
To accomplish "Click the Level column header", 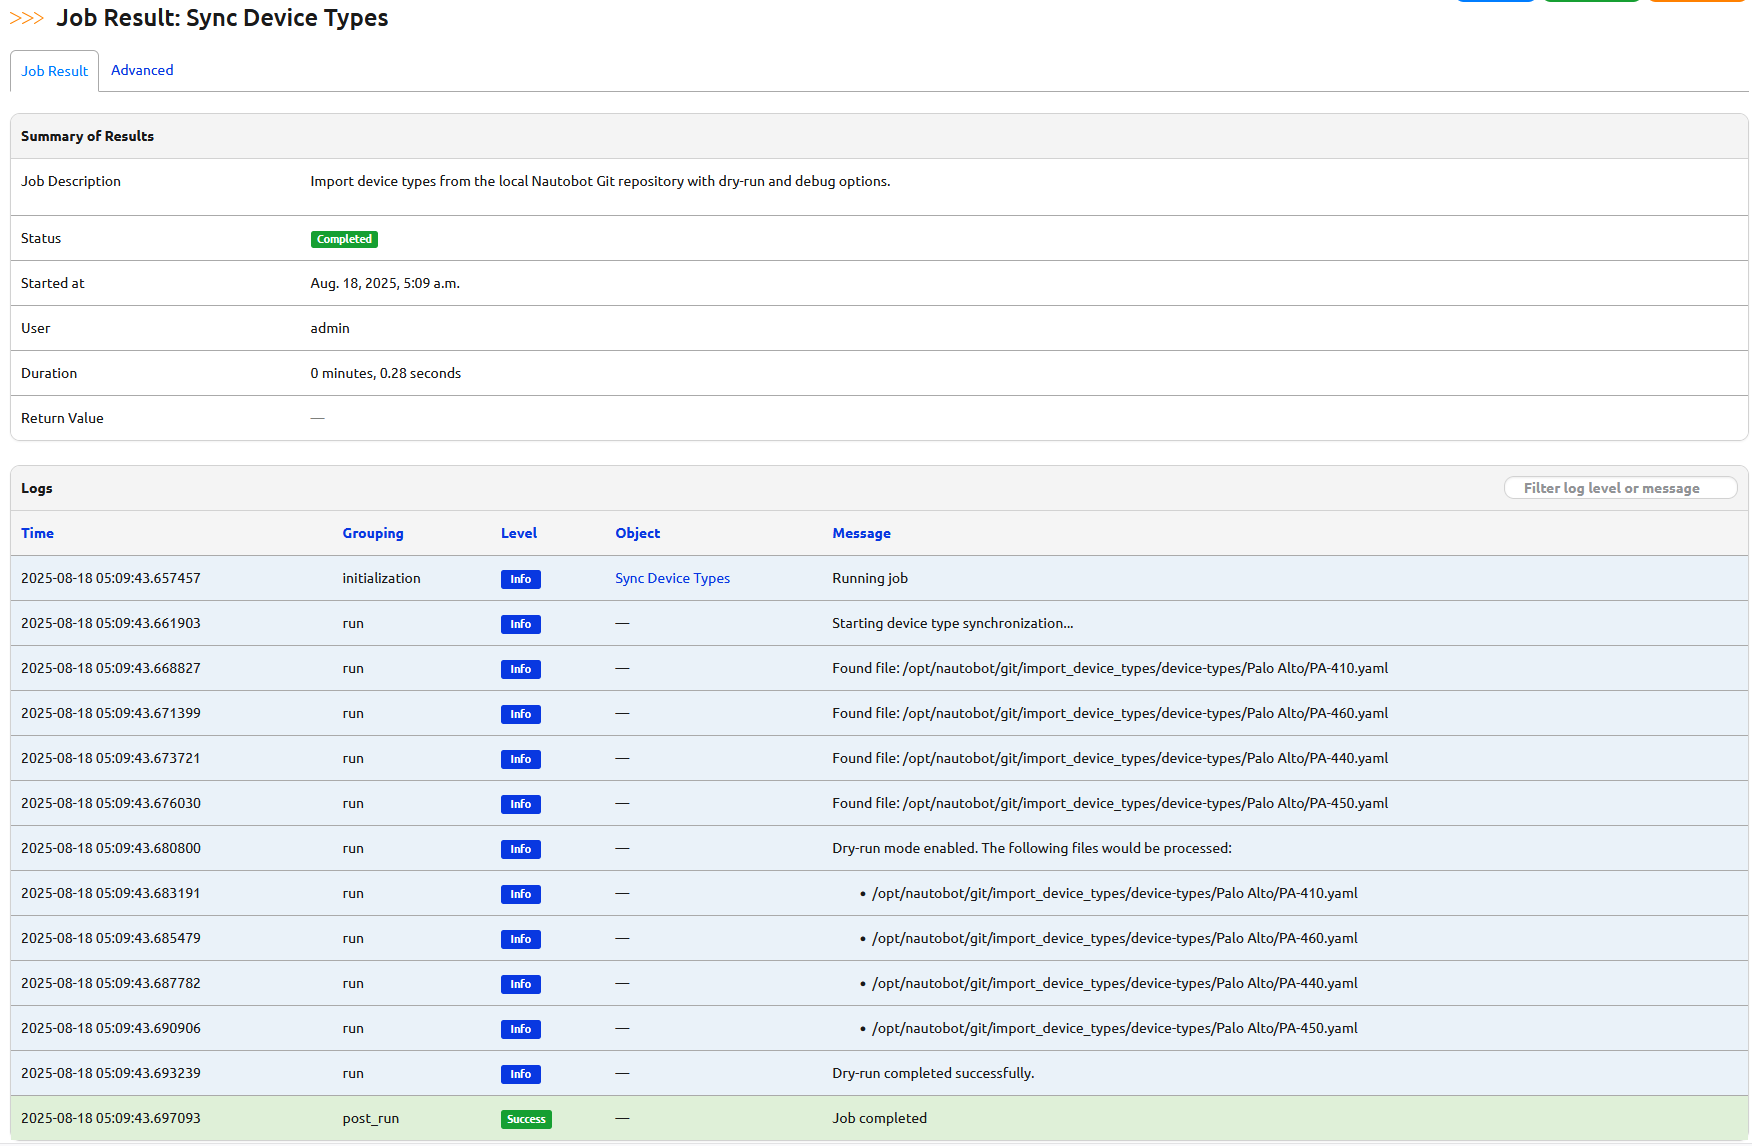I will [x=518, y=533].
